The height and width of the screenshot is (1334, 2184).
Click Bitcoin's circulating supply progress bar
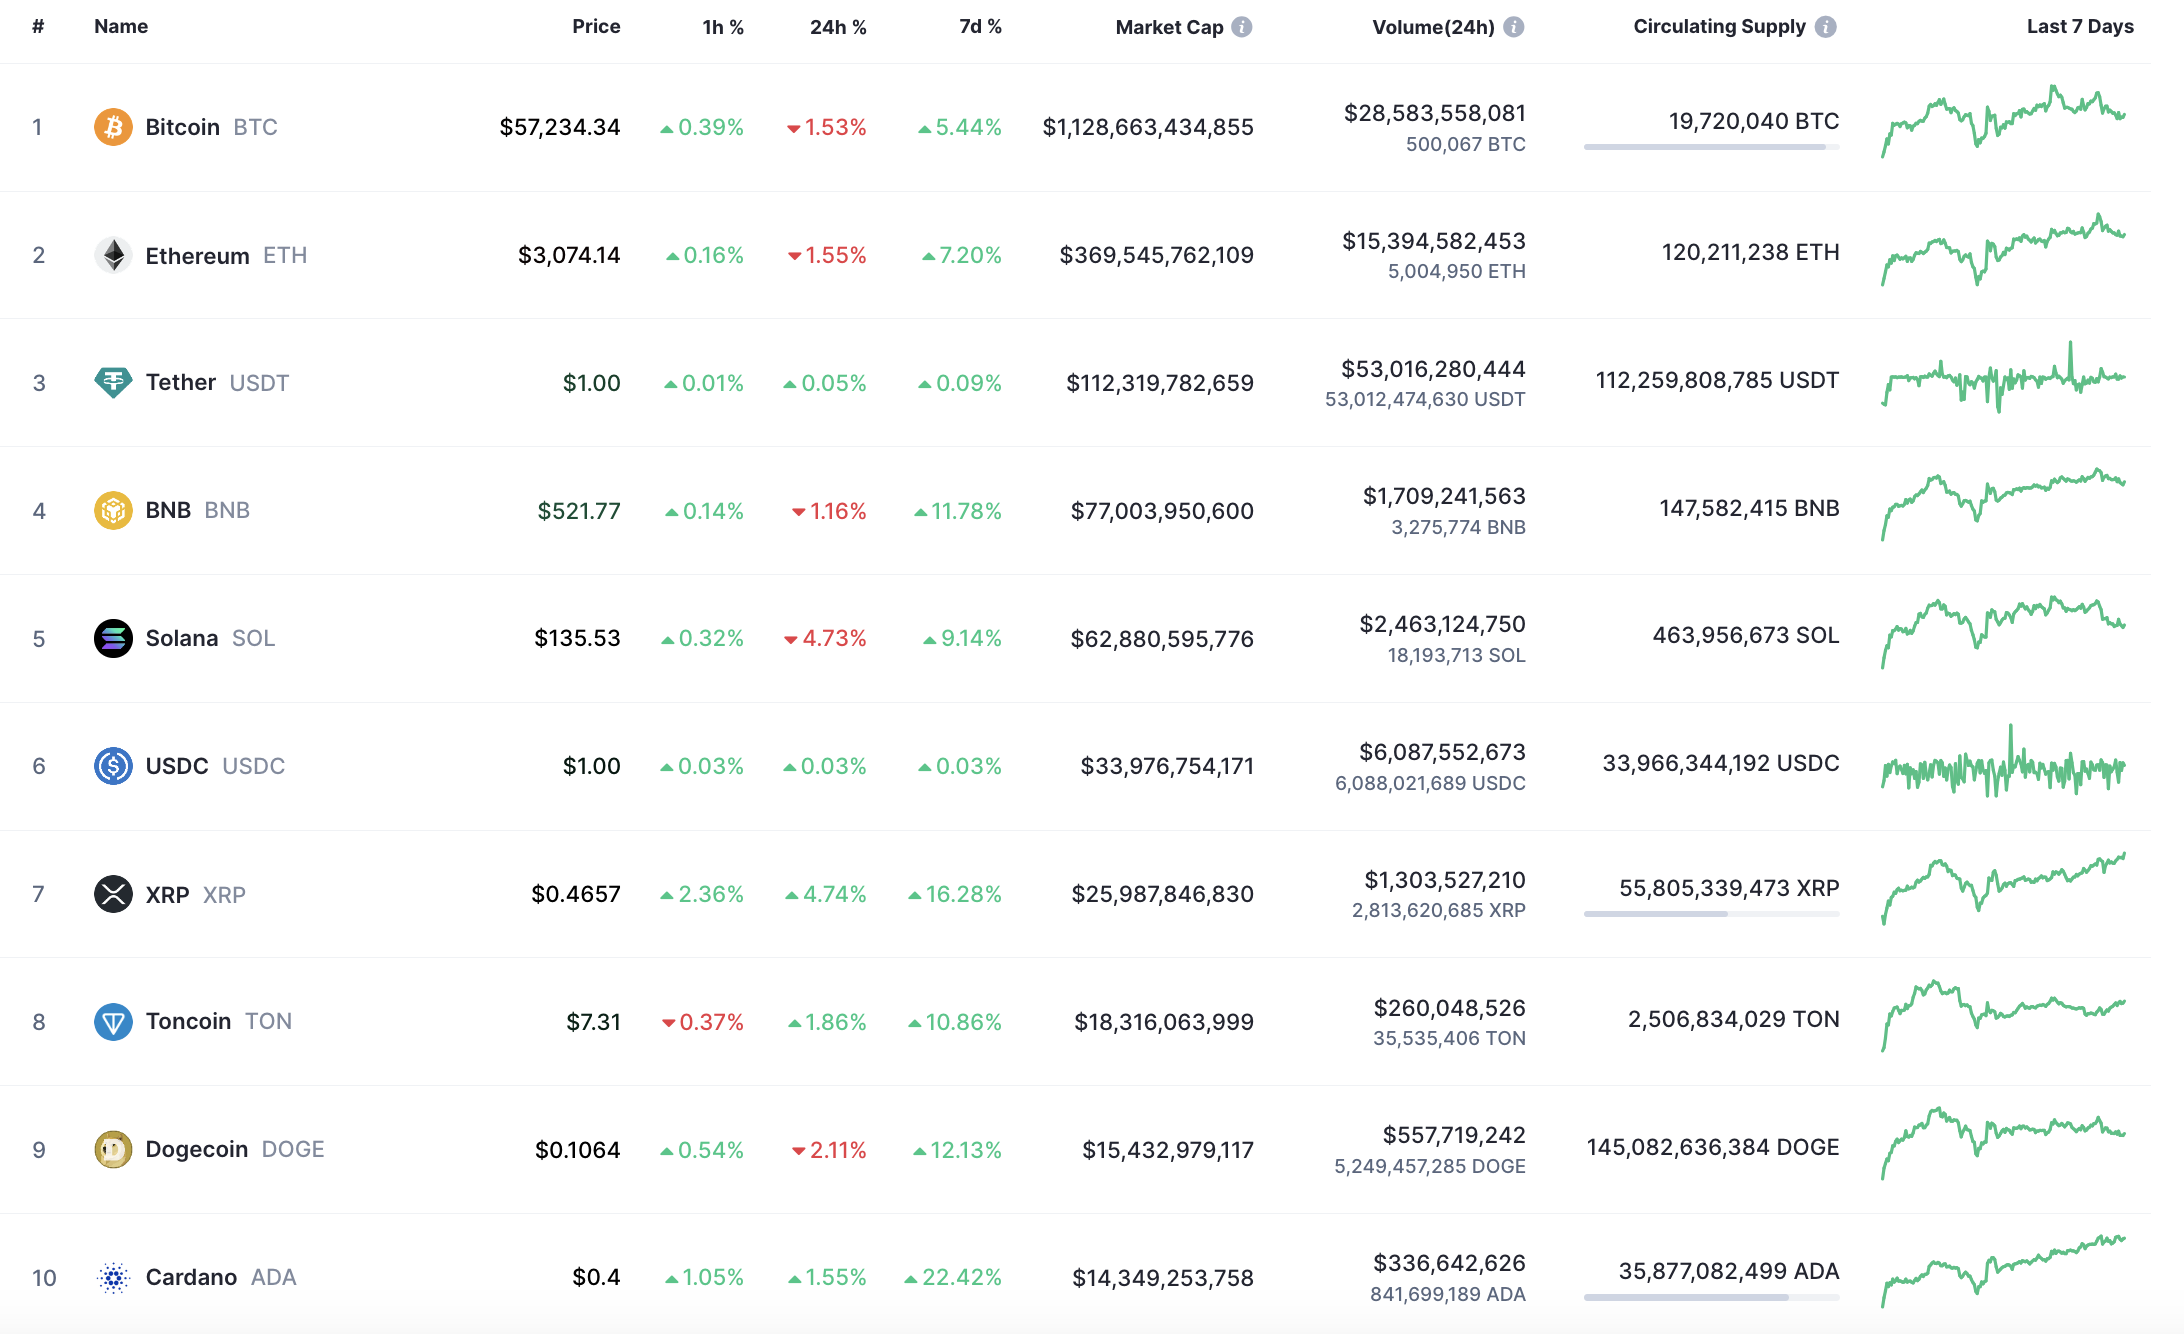click(1711, 147)
